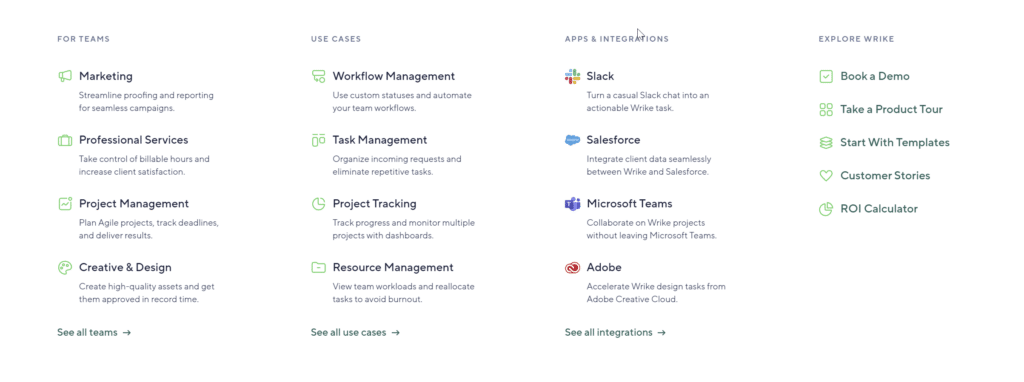Click text "Track progress and monitor multiple"
The image size is (1024, 382).
[403, 223]
